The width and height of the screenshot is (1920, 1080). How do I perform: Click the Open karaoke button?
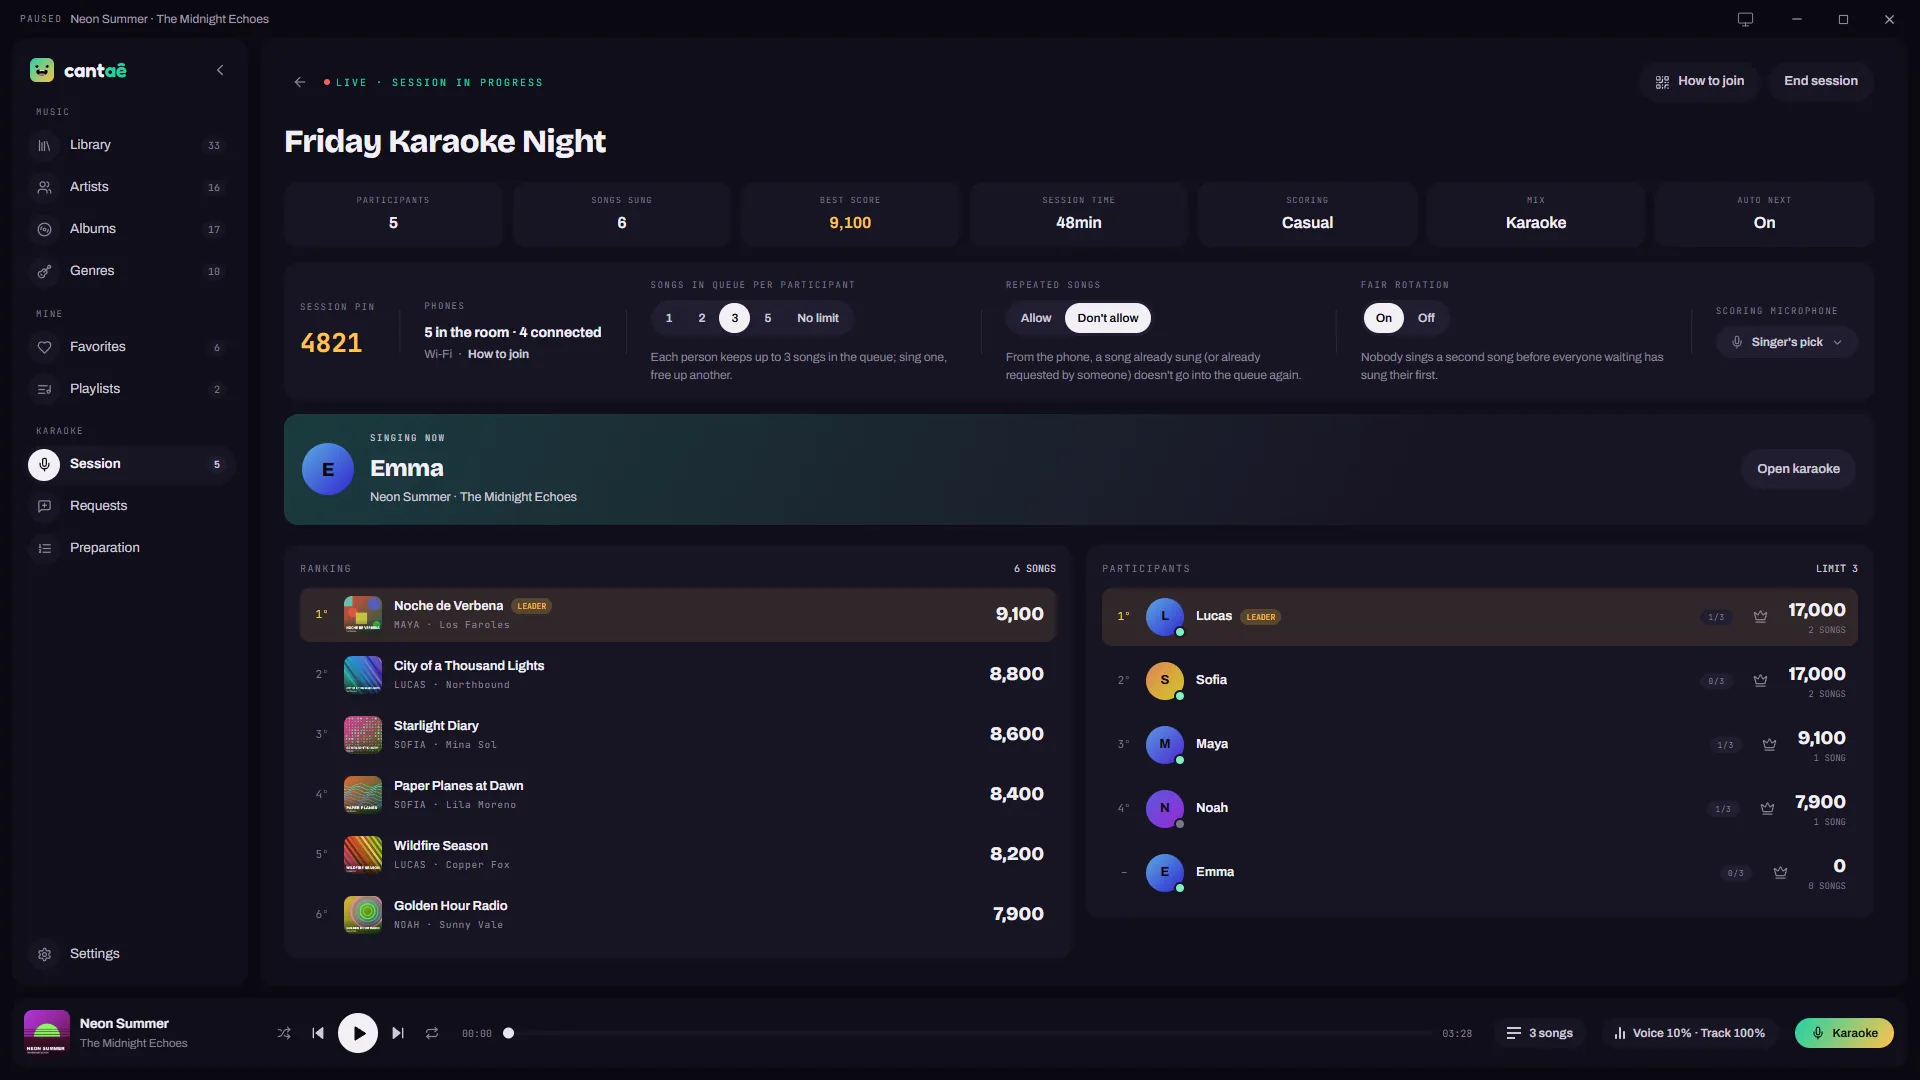[1798, 469]
